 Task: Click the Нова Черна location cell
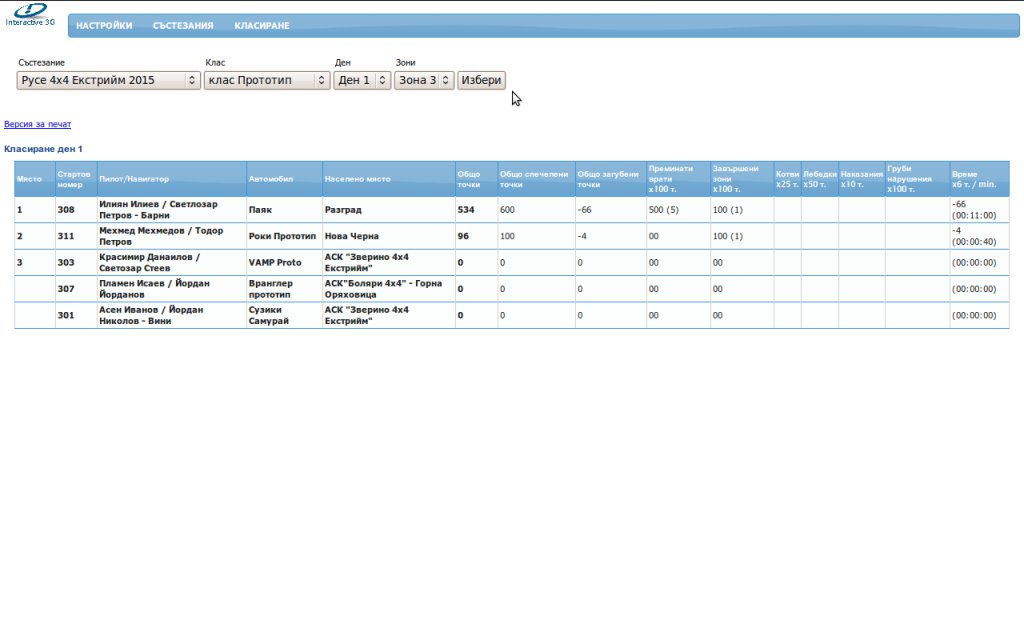(x=389, y=236)
